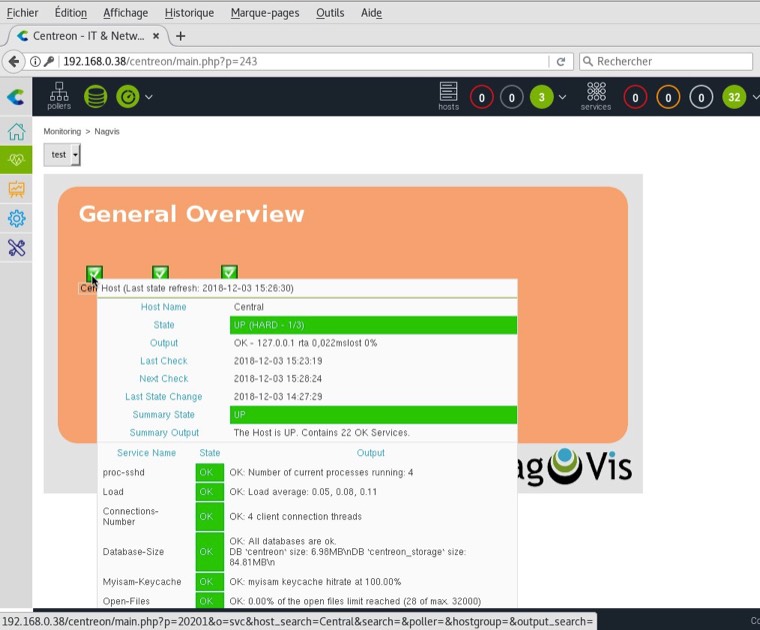
Task: Click the second green host status checkmark
Action: [160, 273]
